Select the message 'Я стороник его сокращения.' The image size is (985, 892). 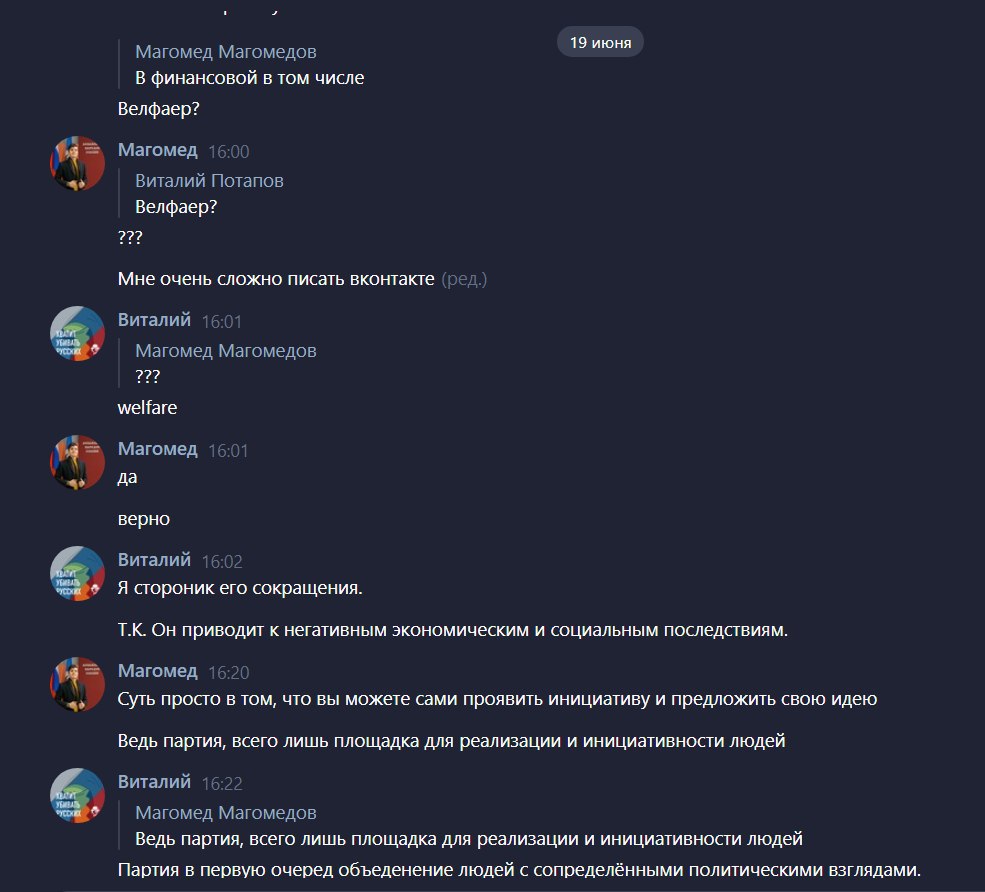(240, 588)
